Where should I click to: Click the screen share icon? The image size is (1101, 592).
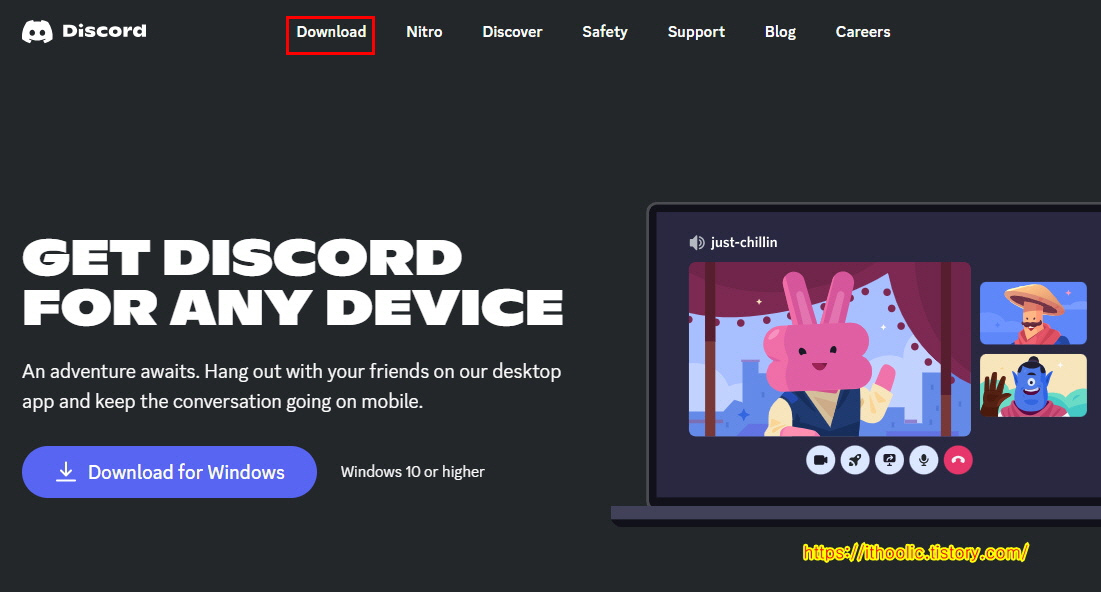point(889,460)
